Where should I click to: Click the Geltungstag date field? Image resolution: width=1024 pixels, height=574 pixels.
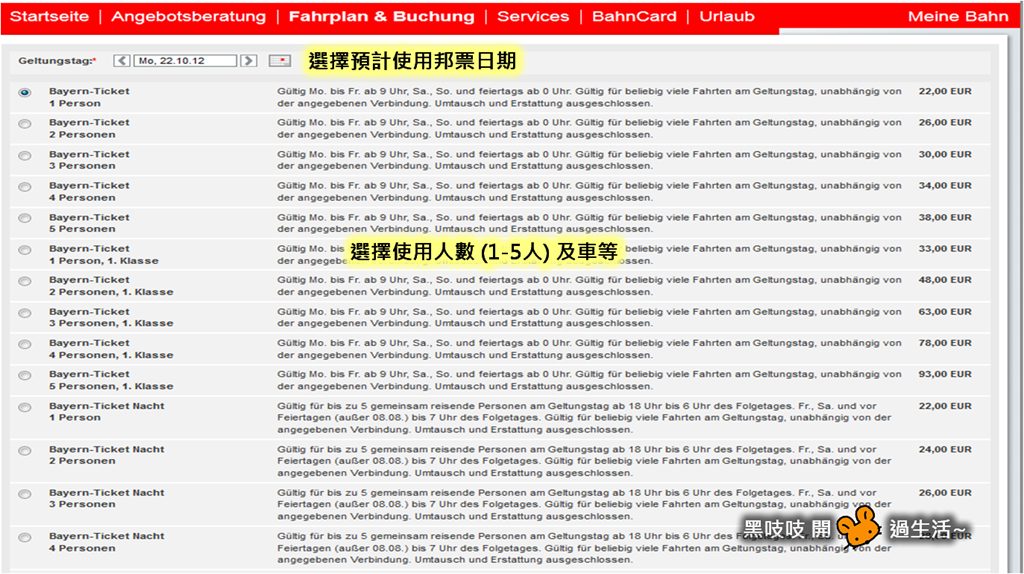pyautogui.click(x=185, y=61)
